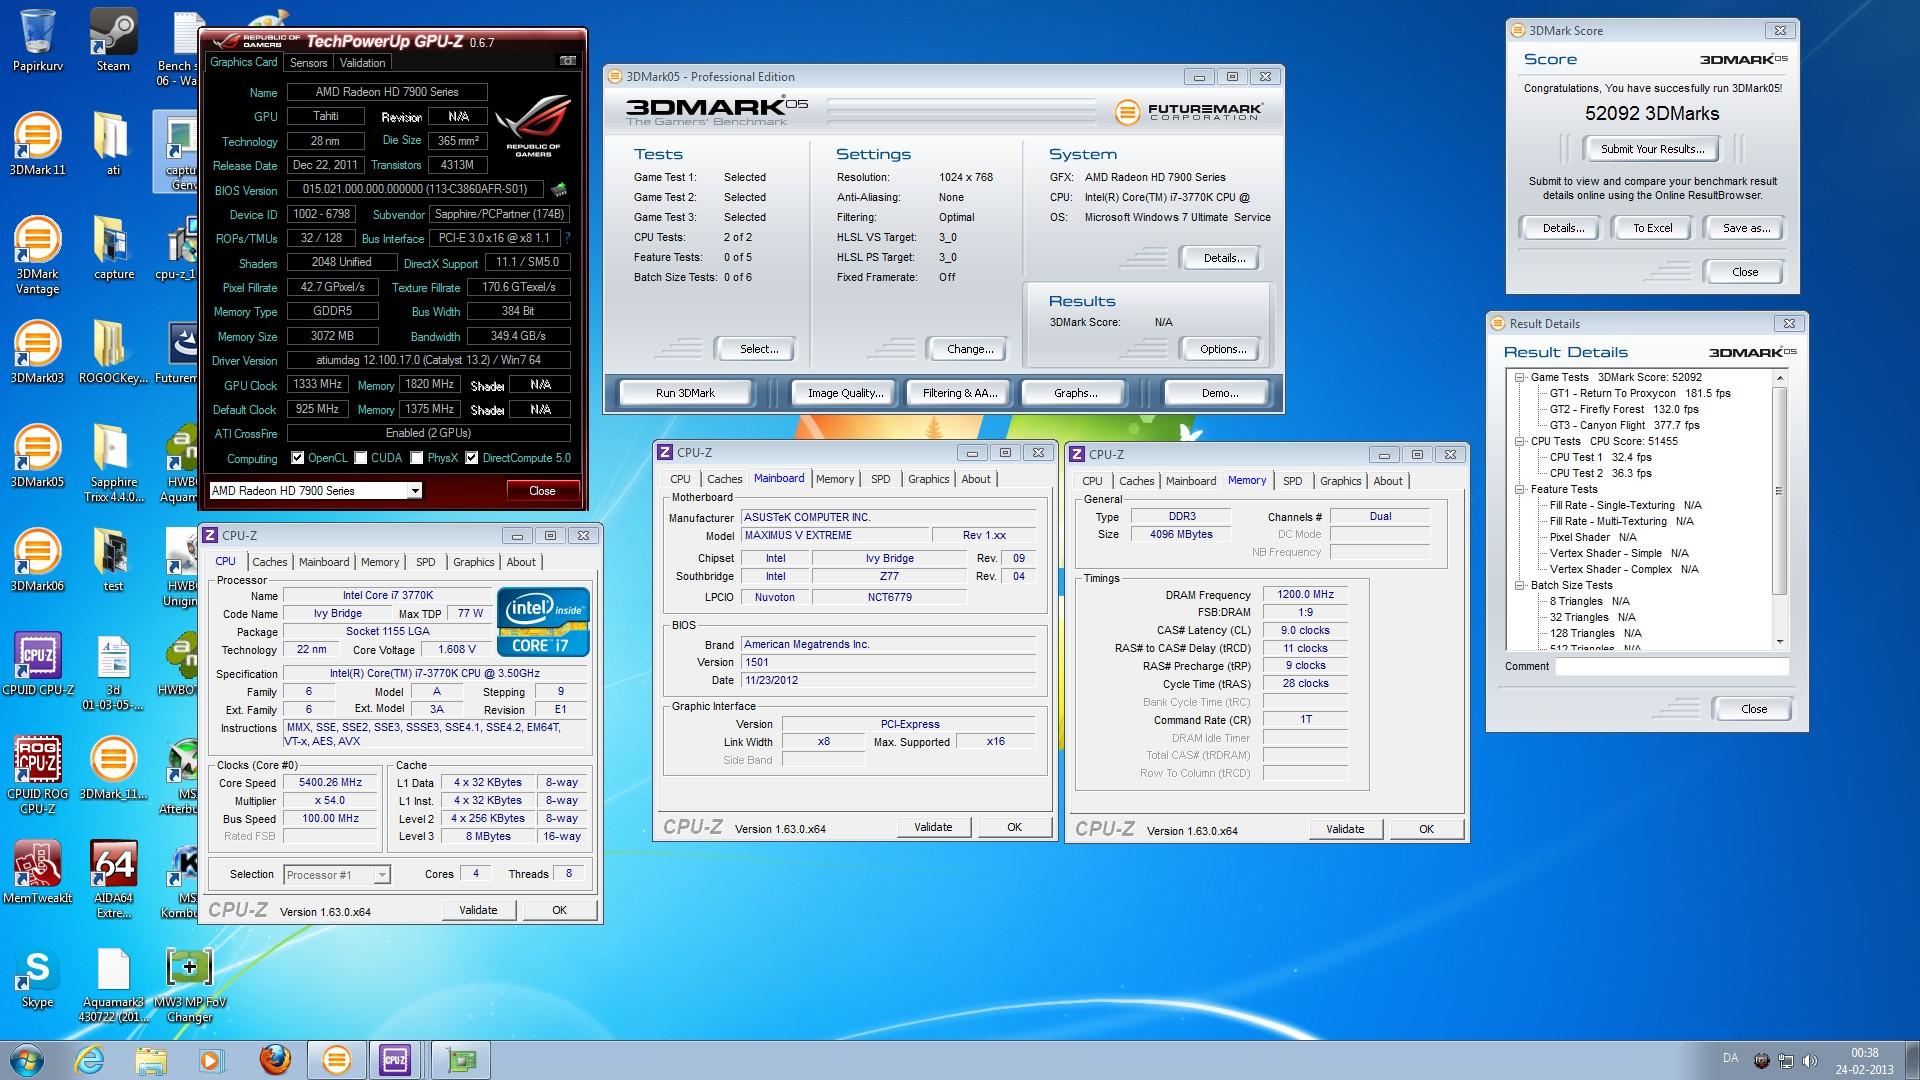The image size is (1920, 1080).
Task: Open Caches tab in processor CPU-Z window
Action: (x=269, y=562)
